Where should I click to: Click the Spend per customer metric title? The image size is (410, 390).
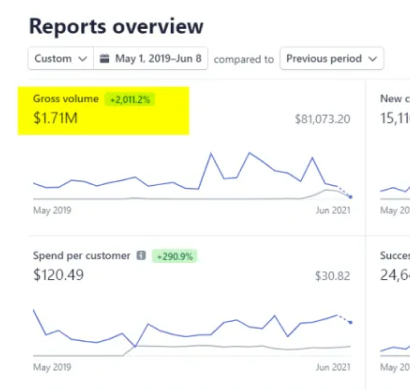pos(82,256)
